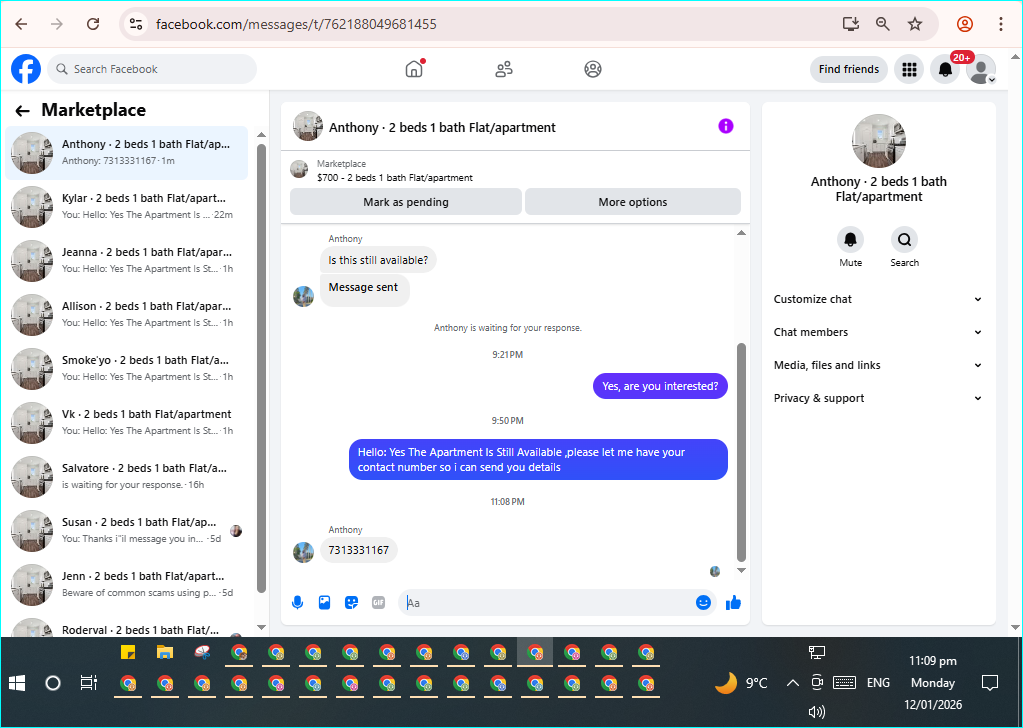Open the Facebook apps menu grid
Viewport: 1023px width, 728px height.
coord(909,69)
